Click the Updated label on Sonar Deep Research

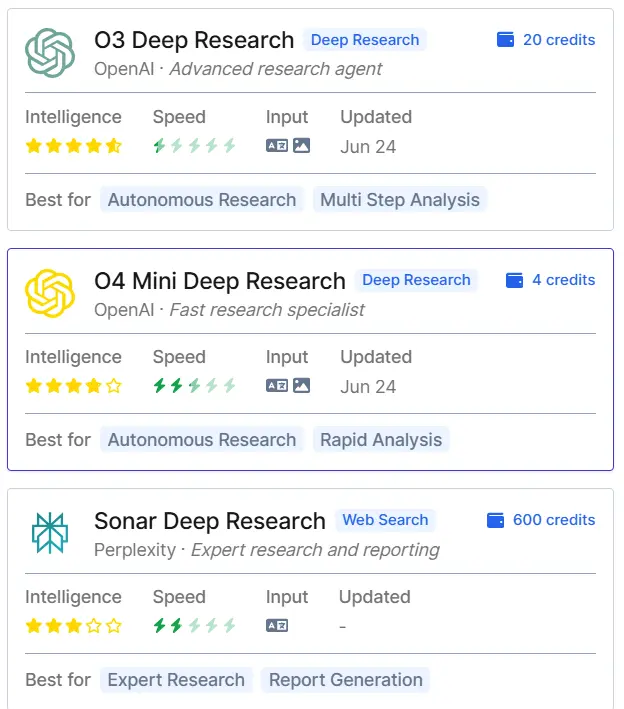(x=375, y=597)
